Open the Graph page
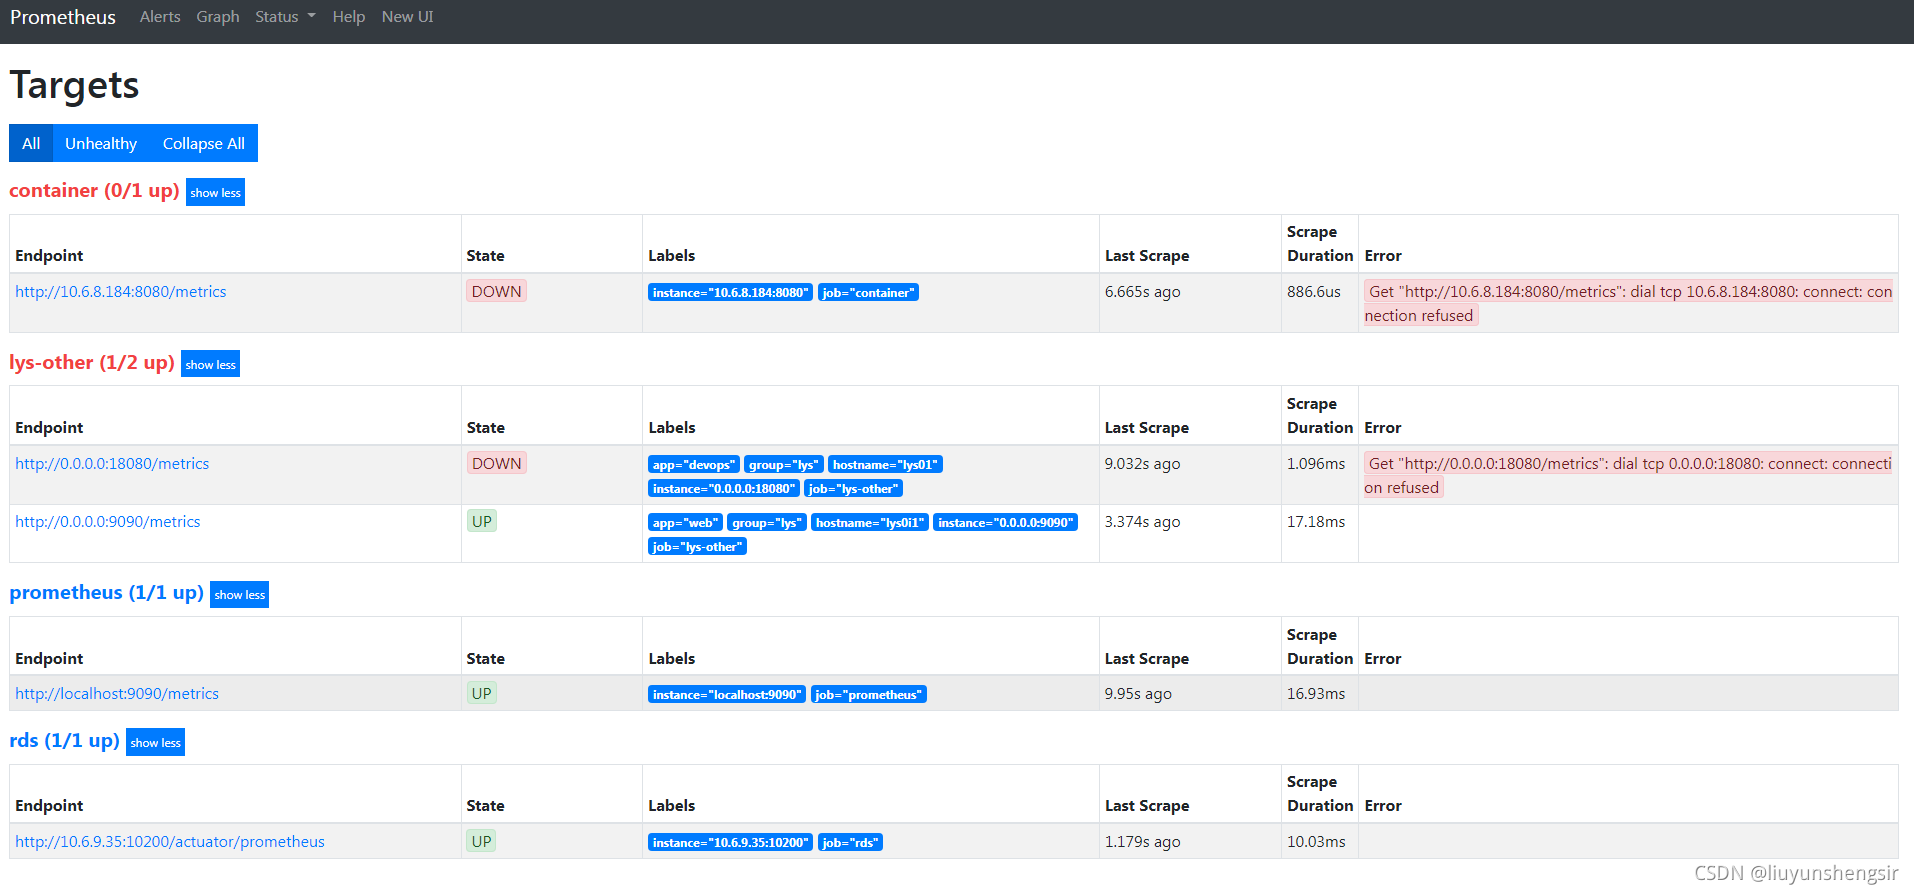The image size is (1914, 894). [x=218, y=17]
